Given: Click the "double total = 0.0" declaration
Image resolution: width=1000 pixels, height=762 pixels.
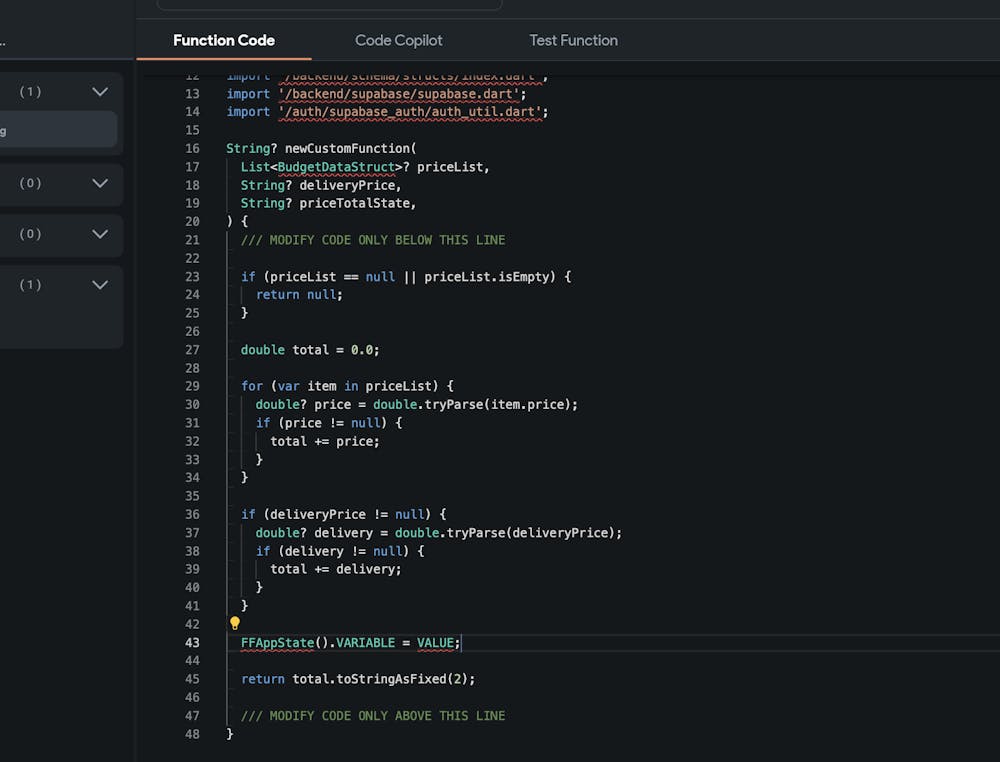Looking at the screenshot, I should coord(310,350).
